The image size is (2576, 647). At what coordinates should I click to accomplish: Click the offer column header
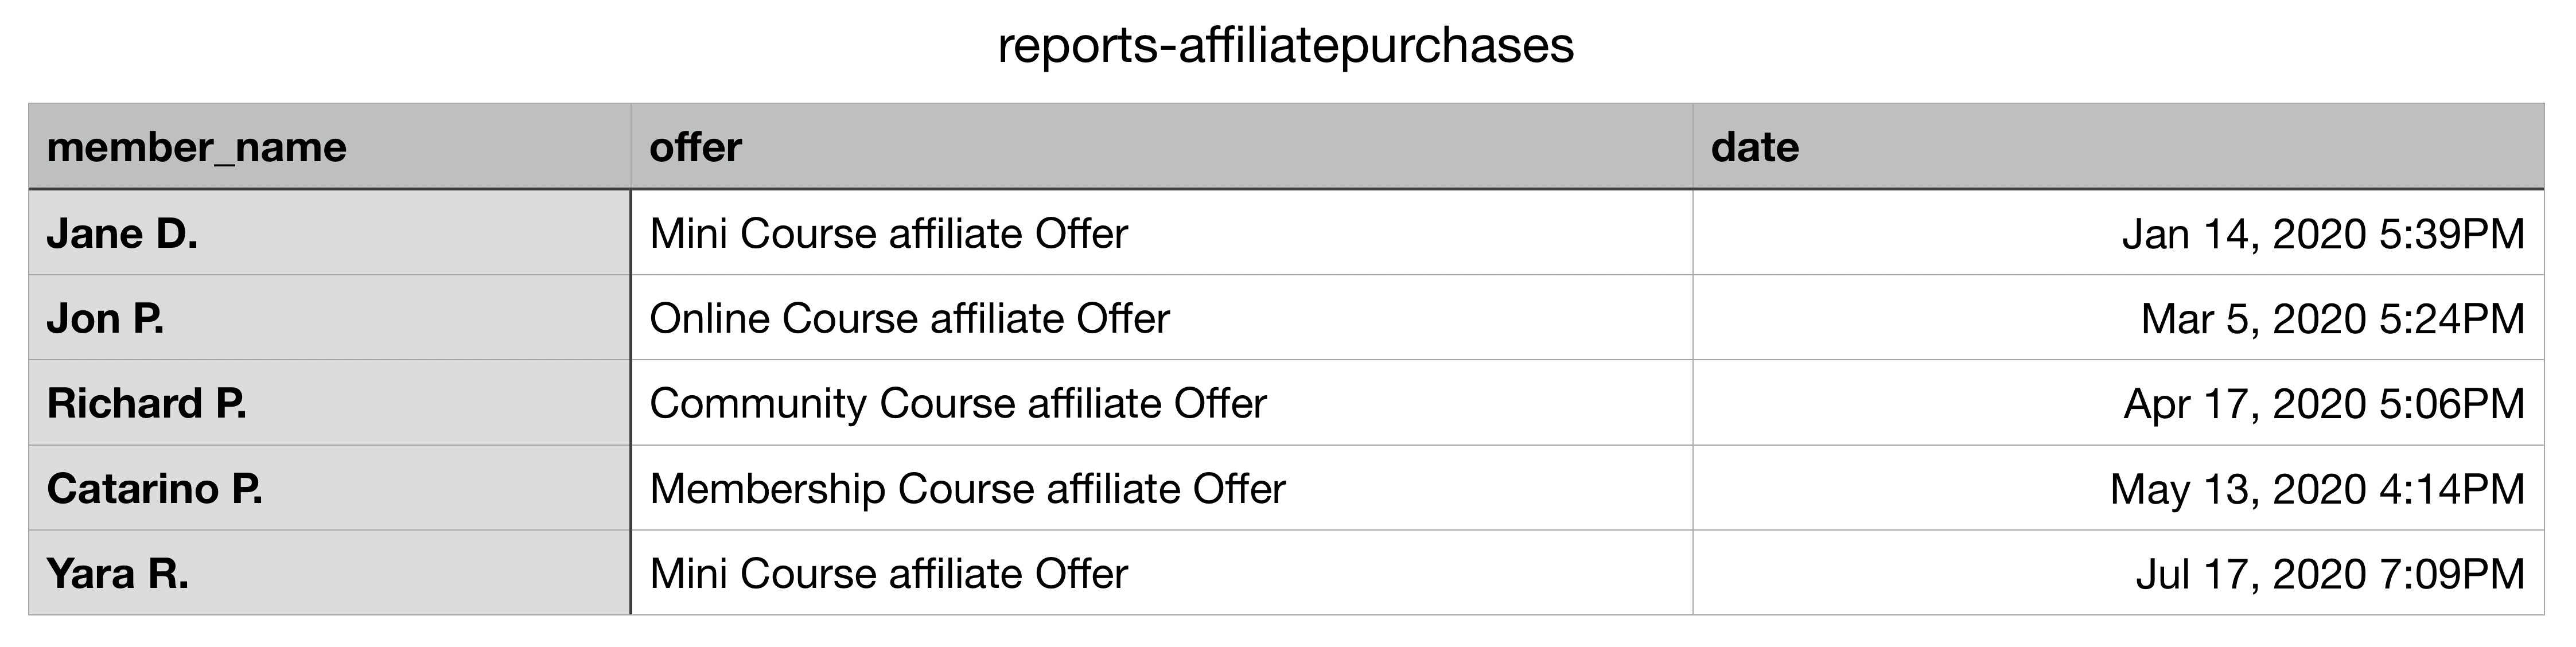[1162, 146]
